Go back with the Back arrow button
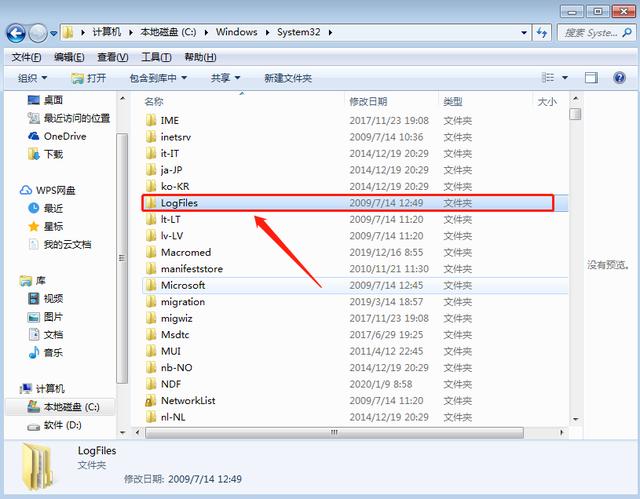 click(16, 33)
